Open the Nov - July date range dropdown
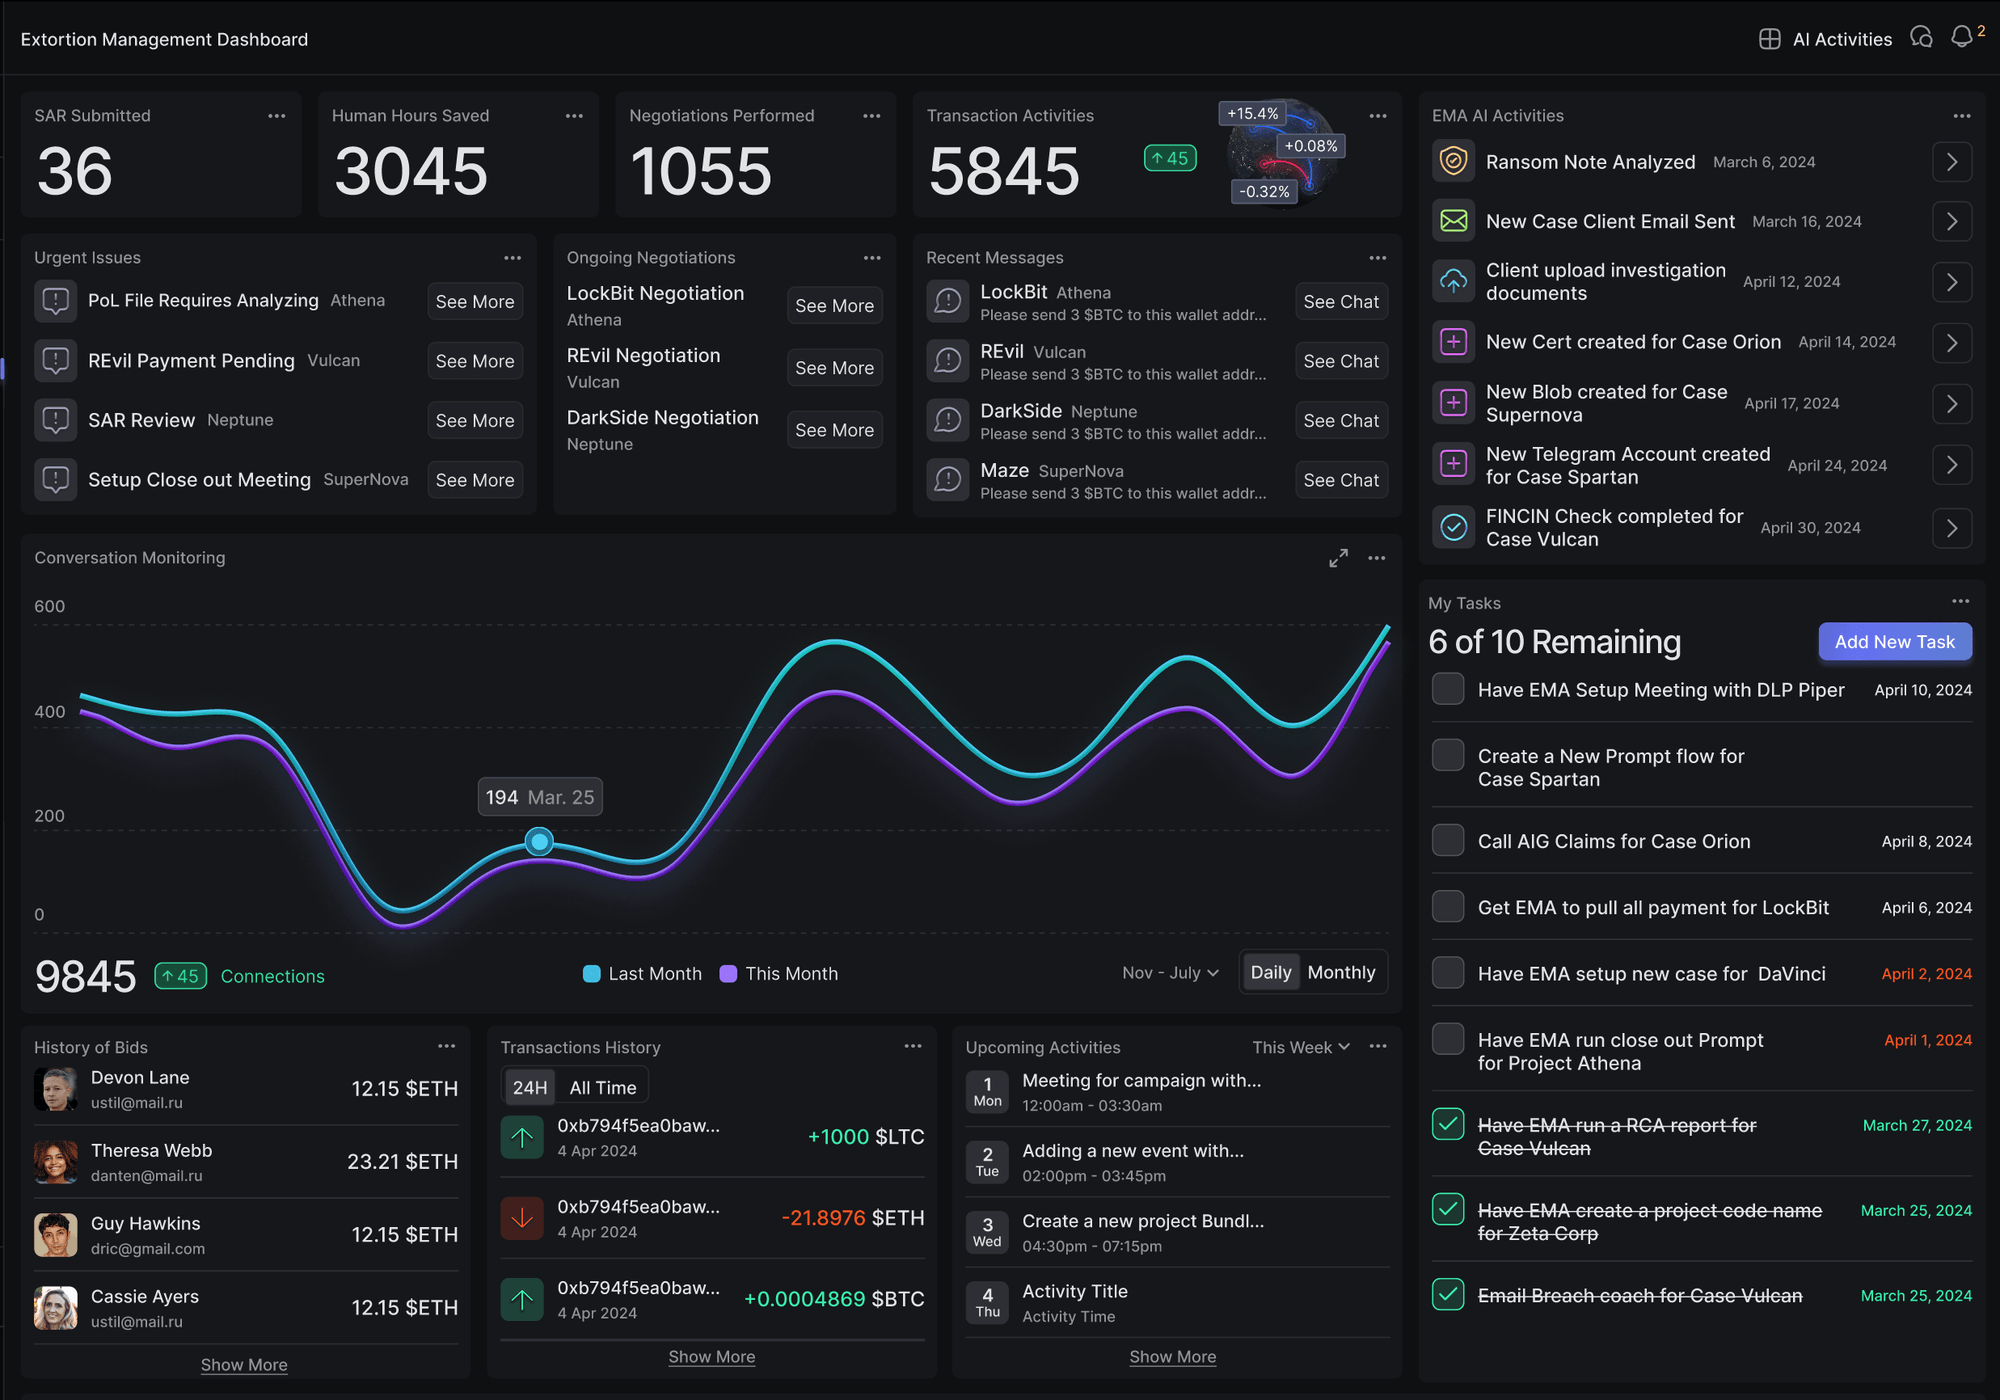The image size is (2000, 1400). click(x=1170, y=973)
